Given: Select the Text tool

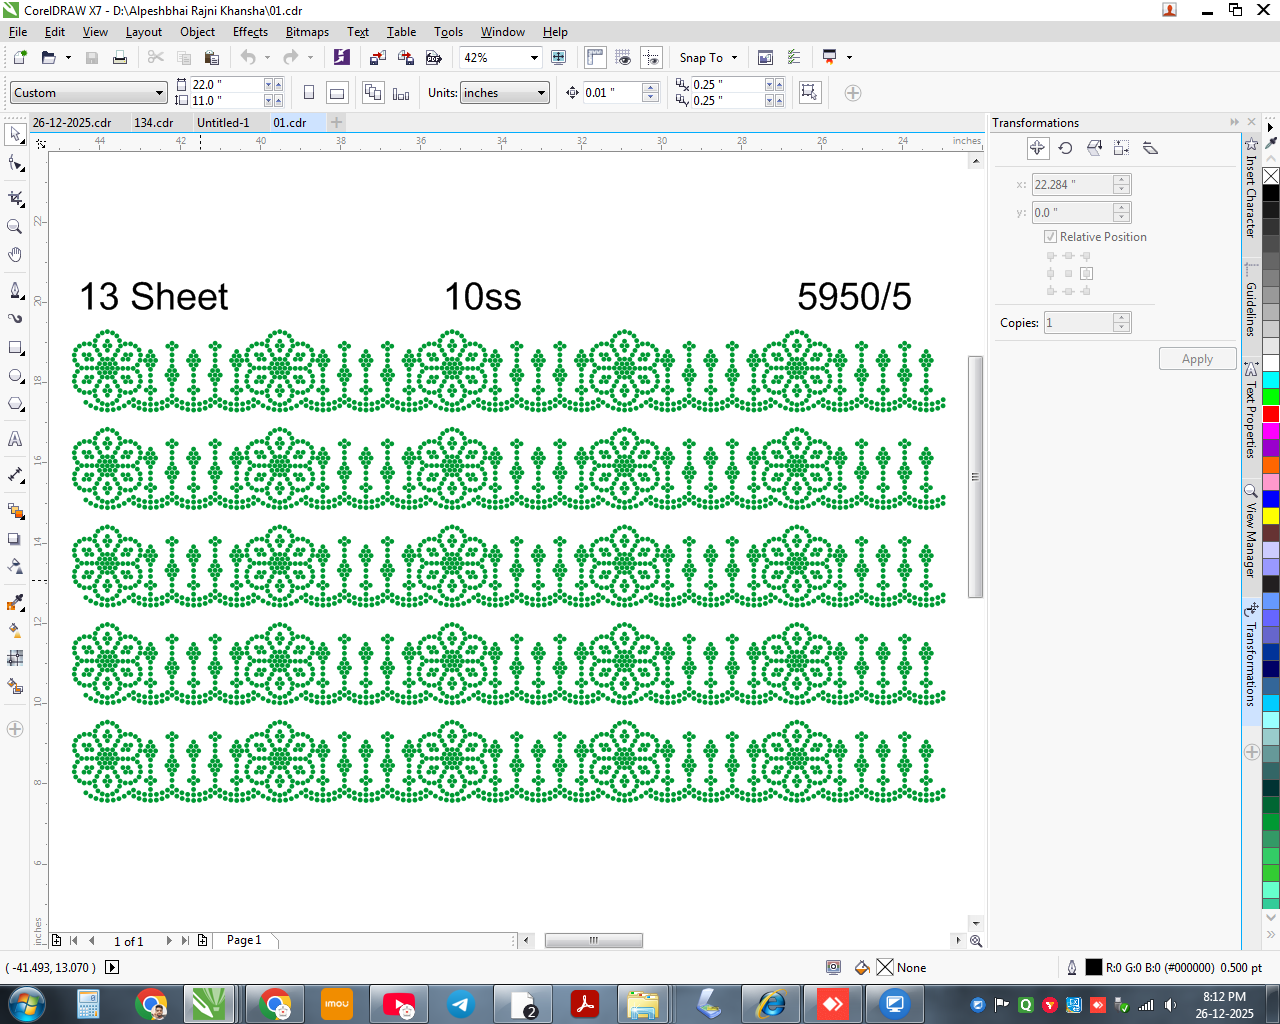Looking at the screenshot, I should tap(15, 439).
